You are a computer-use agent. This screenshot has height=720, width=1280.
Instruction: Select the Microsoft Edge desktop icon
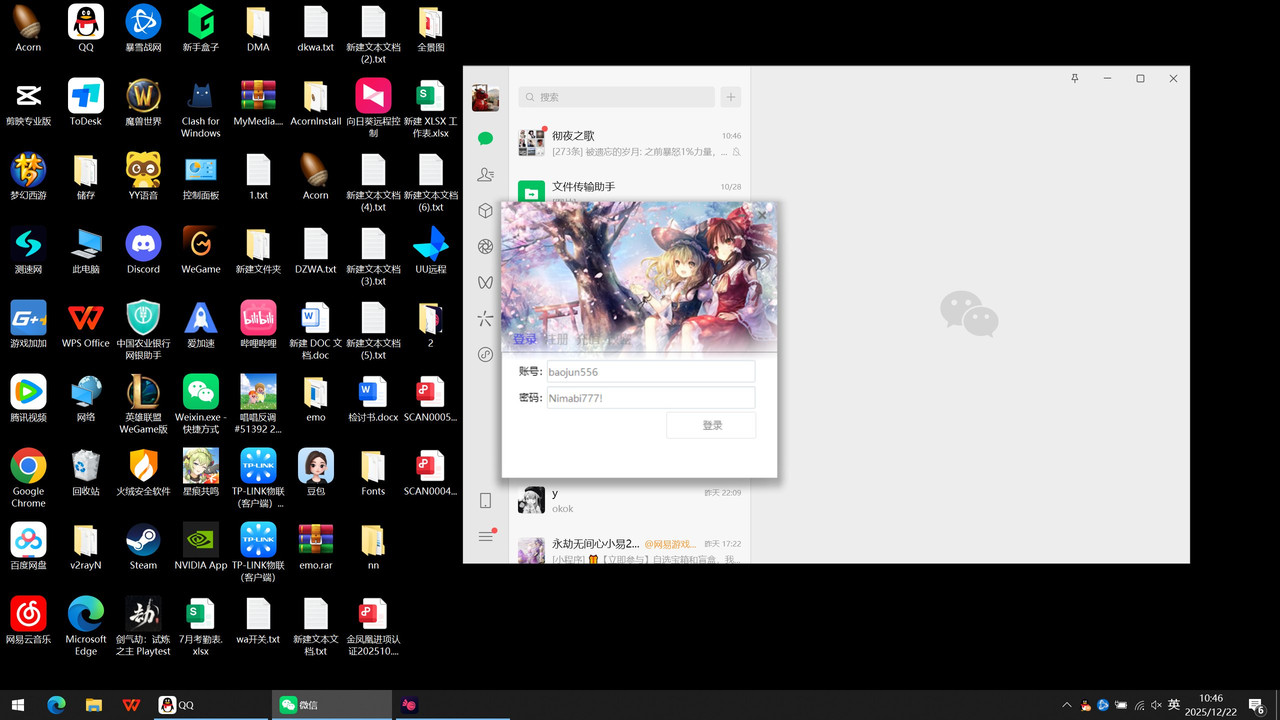[x=86, y=626]
